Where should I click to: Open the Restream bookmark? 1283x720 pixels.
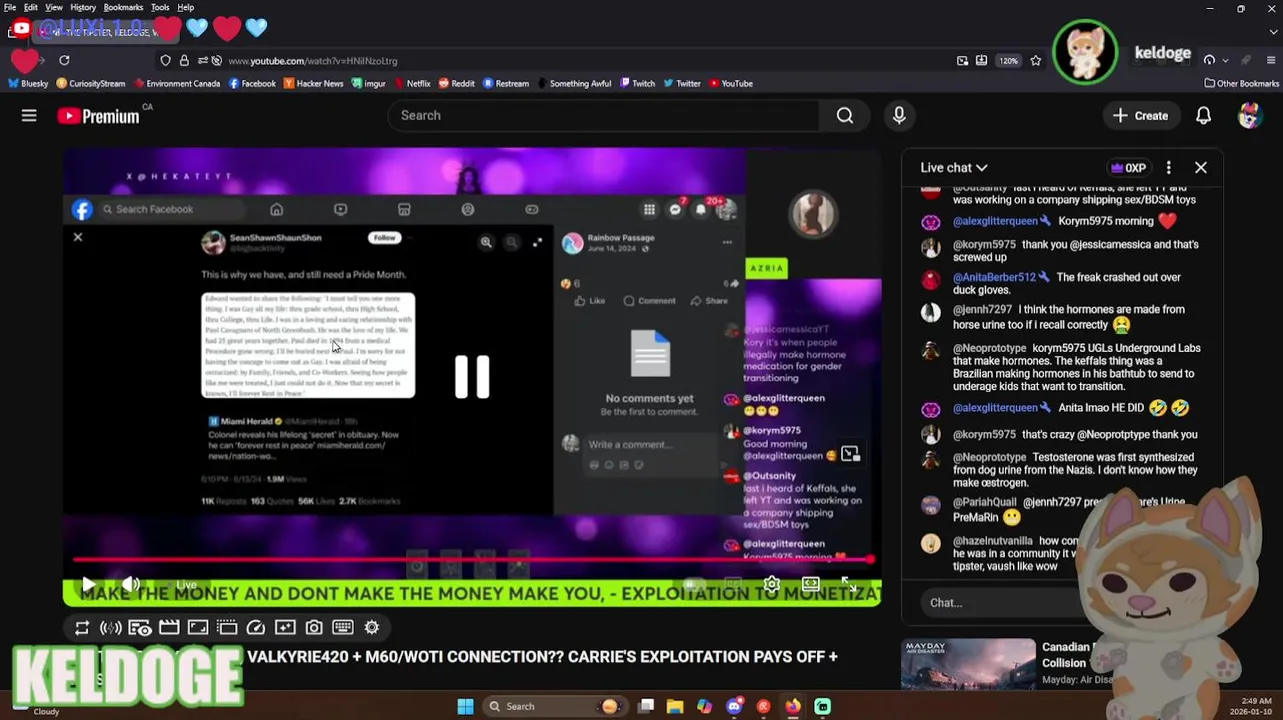(x=505, y=83)
